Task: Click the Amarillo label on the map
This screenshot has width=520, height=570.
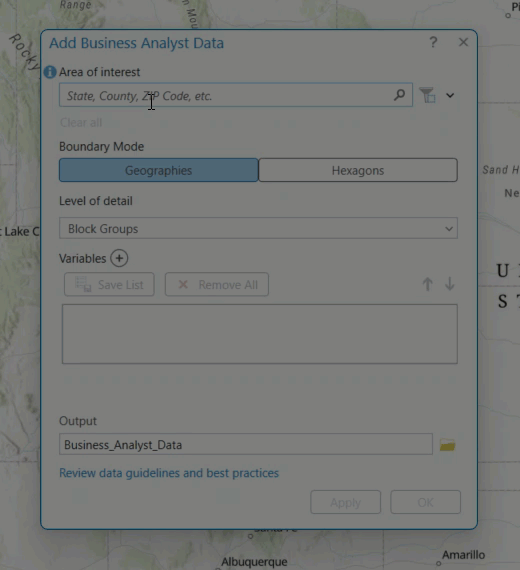Action: 463,555
